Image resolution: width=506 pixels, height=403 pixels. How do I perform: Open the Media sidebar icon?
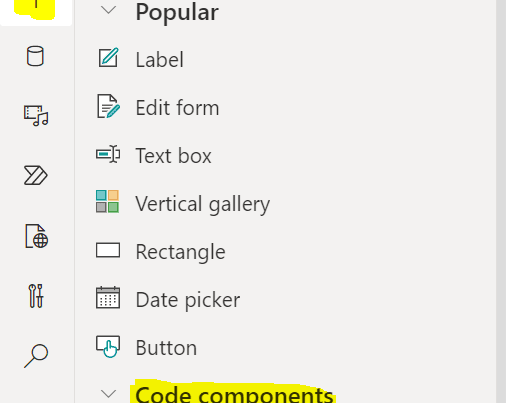[x=36, y=116]
